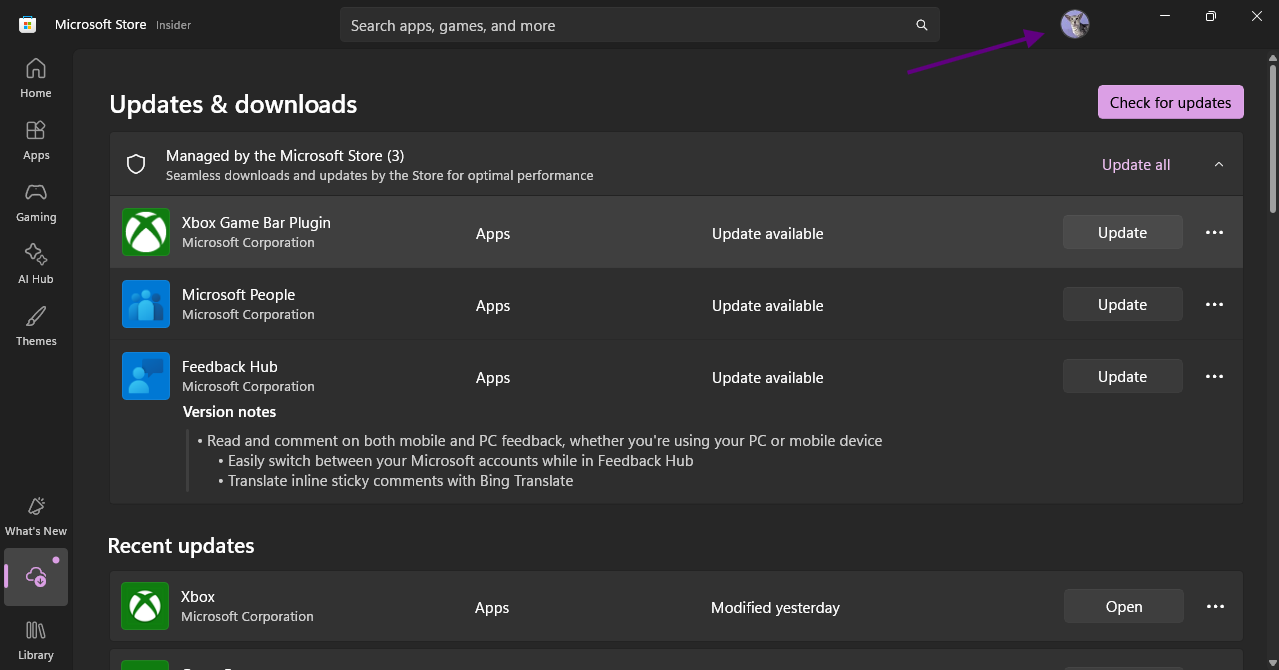
Task: Open more options for Feedback Hub
Action: pyautogui.click(x=1214, y=376)
